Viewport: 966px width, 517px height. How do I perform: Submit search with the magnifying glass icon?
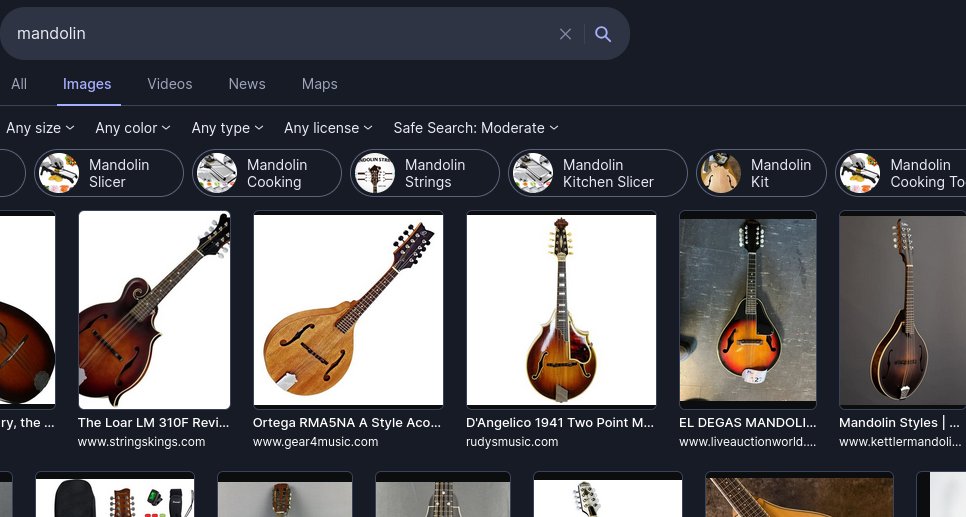[x=603, y=34]
